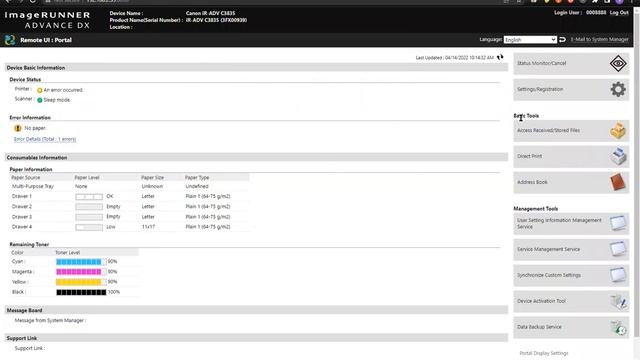Click the Support Link header
Screen dimensions: 640x360
(x=256, y=338)
